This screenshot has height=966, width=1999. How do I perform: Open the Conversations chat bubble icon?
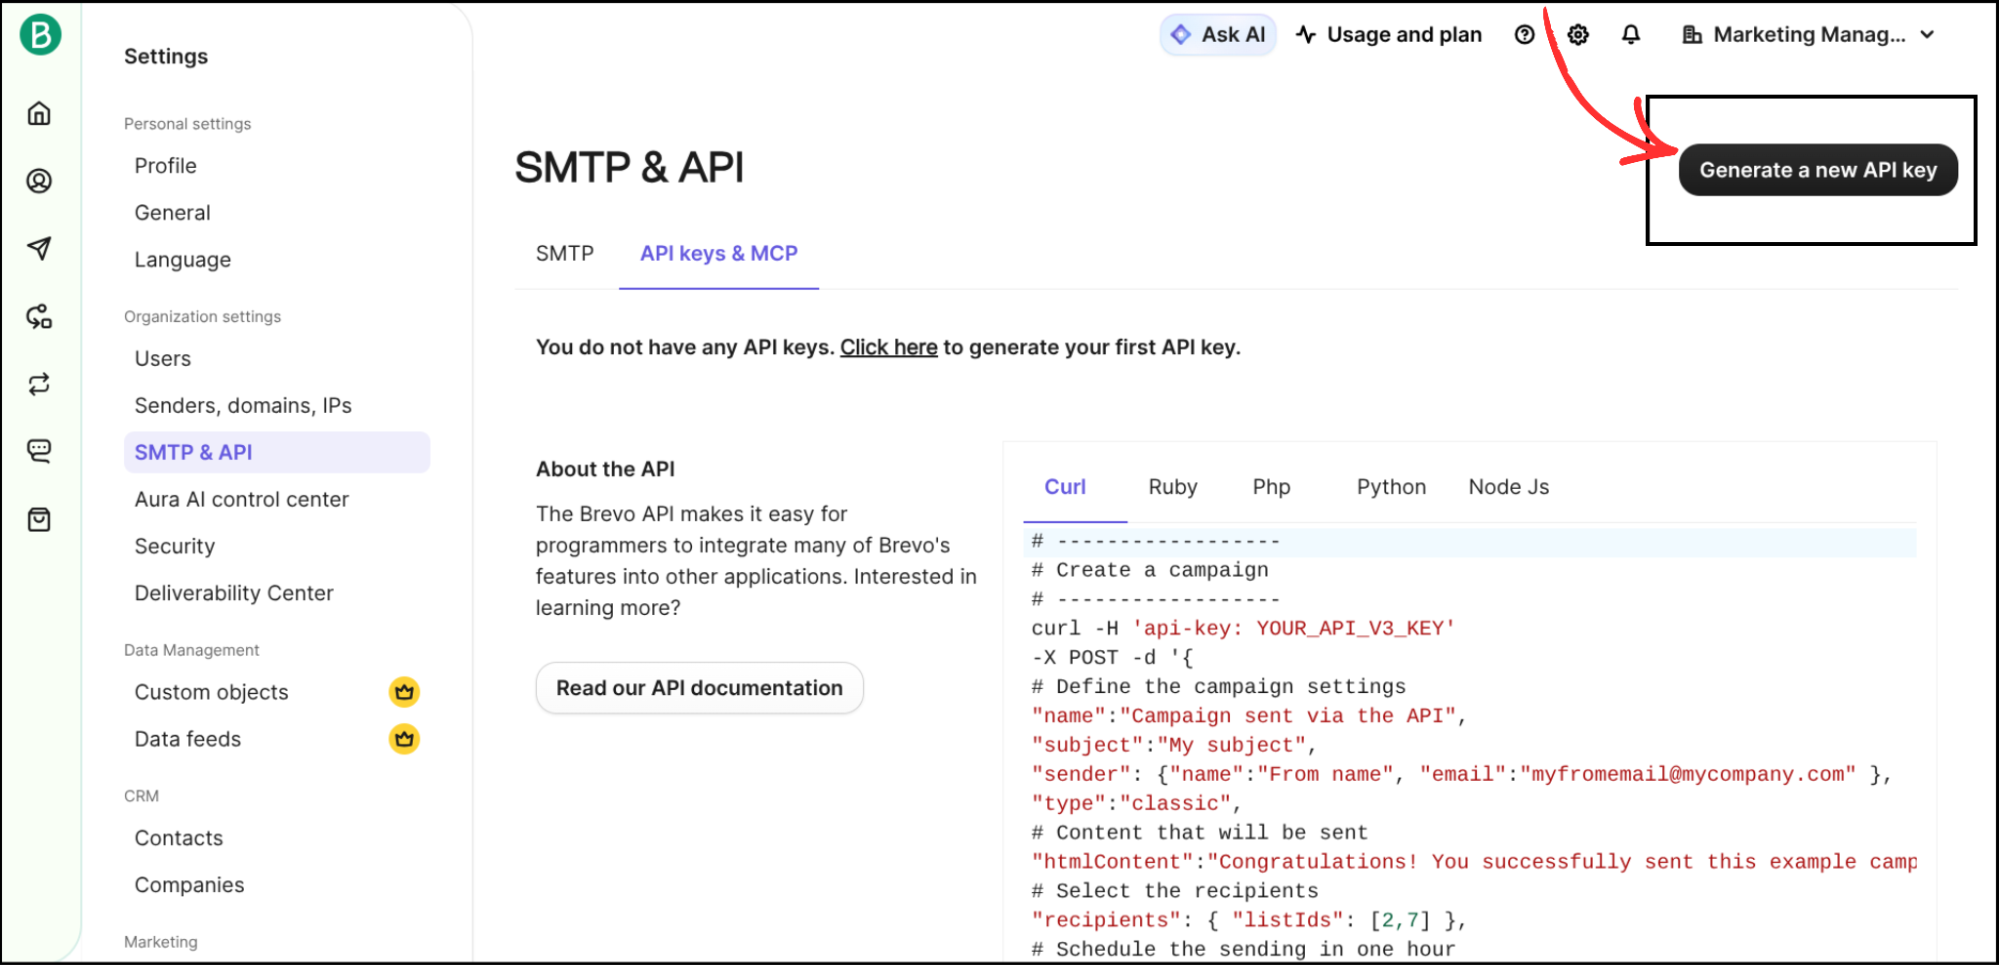pos(38,450)
